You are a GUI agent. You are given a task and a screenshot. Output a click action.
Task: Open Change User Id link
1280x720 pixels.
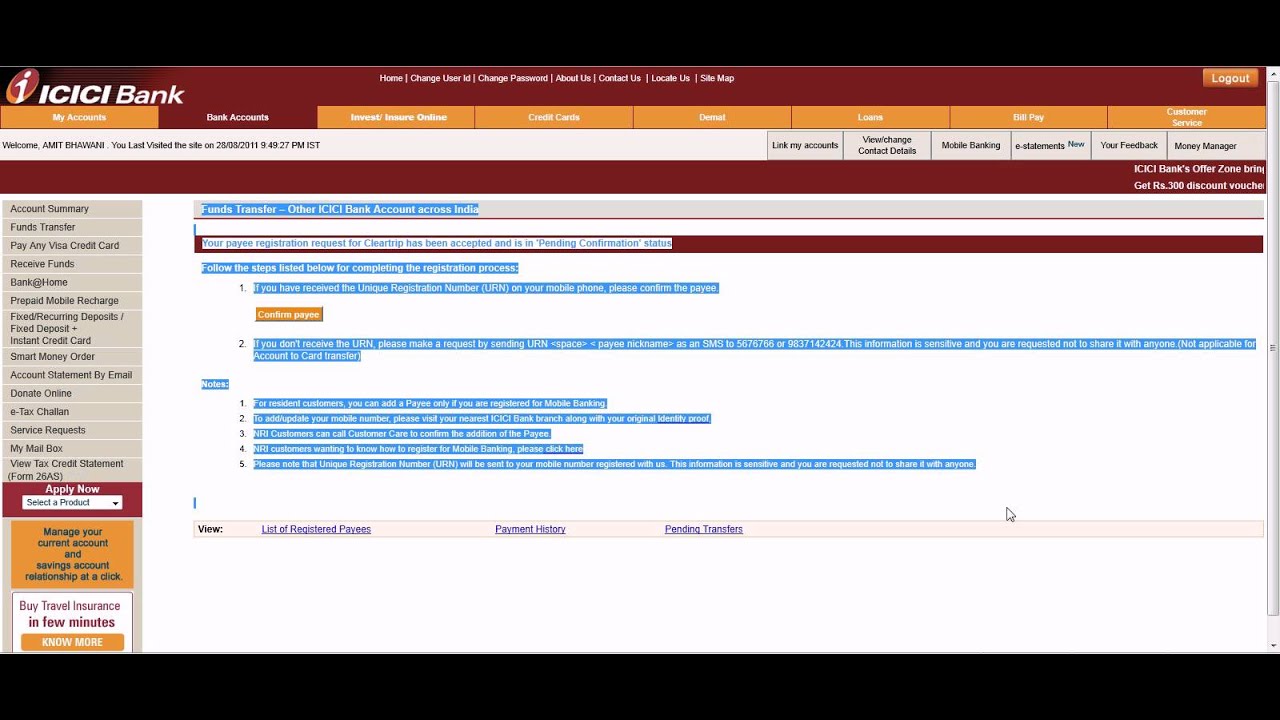coord(440,78)
